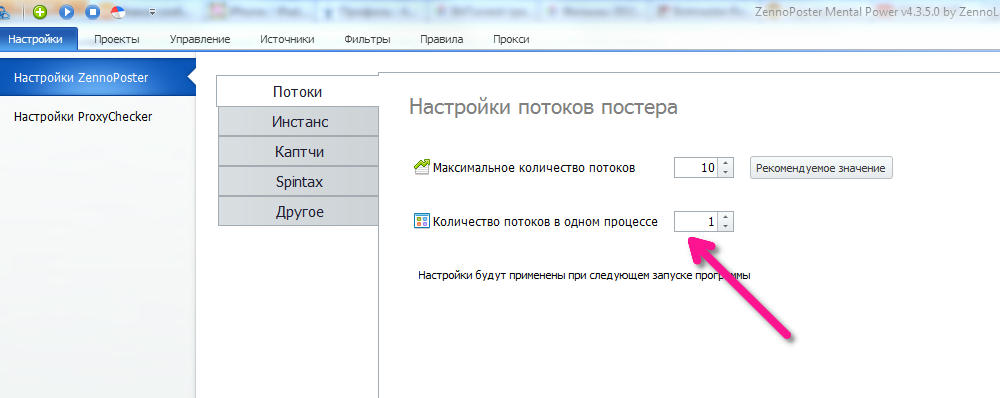Switch to the Управление ribbon tab
The width and height of the screenshot is (1000, 398).
tap(200, 39)
